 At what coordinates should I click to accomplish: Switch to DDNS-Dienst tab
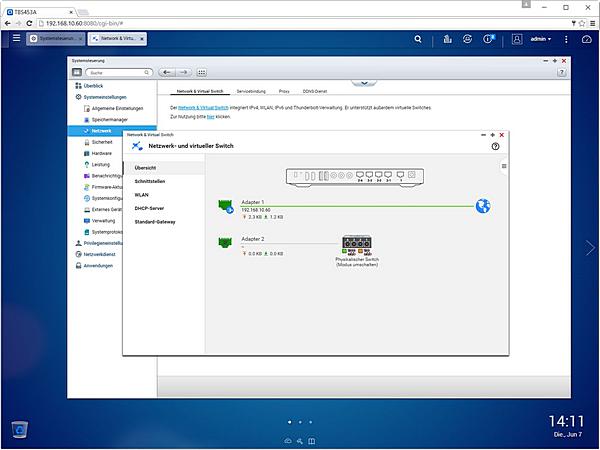315,91
